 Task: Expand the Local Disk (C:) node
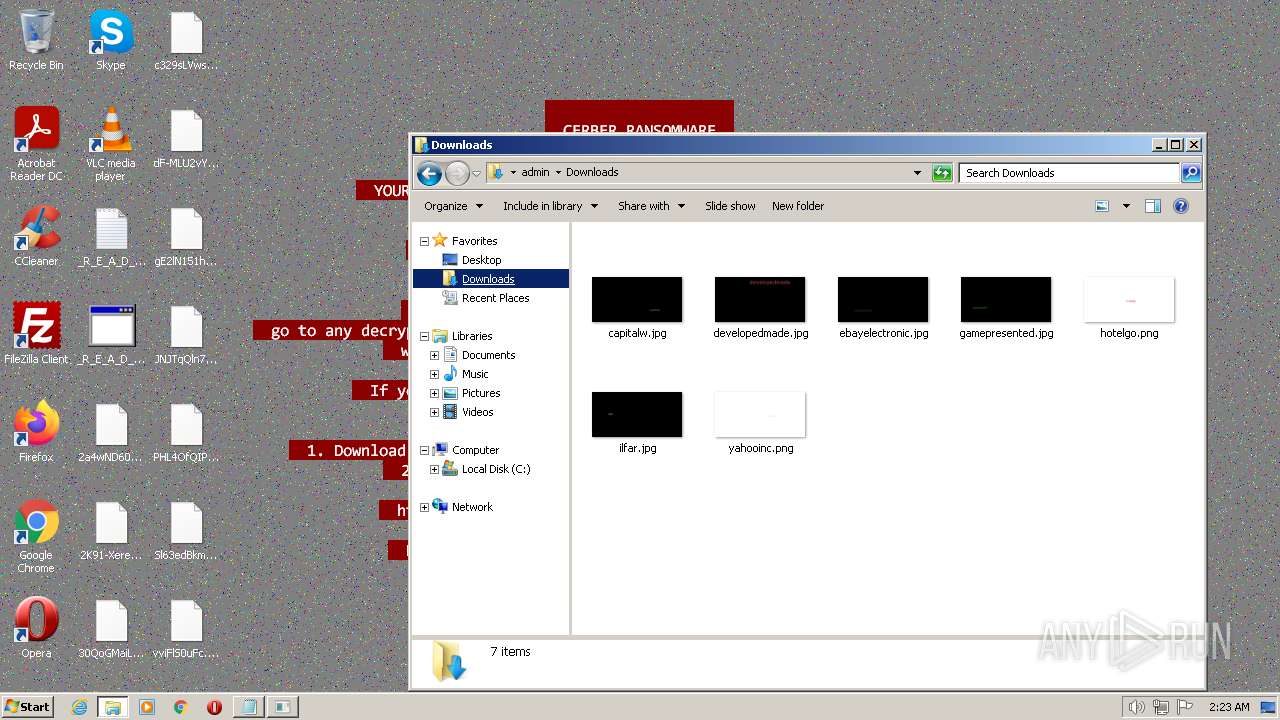(x=434, y=469)
